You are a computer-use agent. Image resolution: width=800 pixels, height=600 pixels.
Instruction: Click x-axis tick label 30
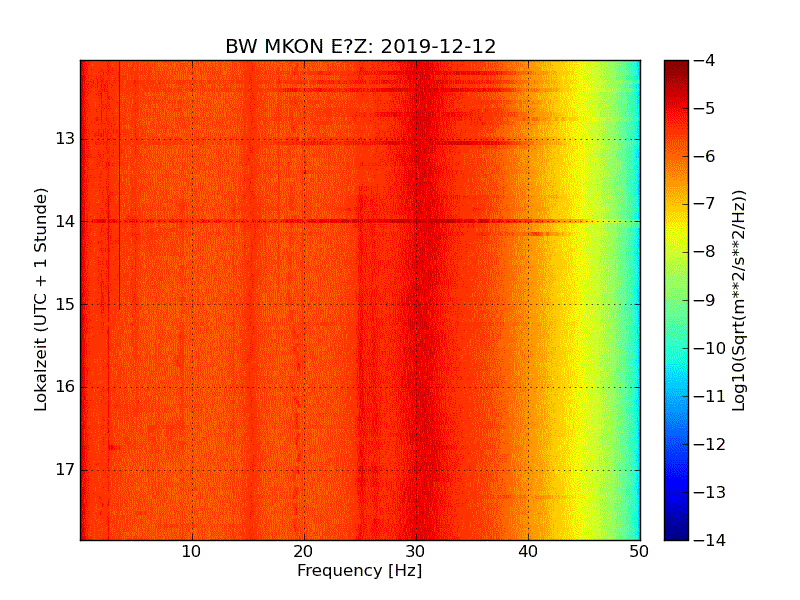(x=415, y=552)
